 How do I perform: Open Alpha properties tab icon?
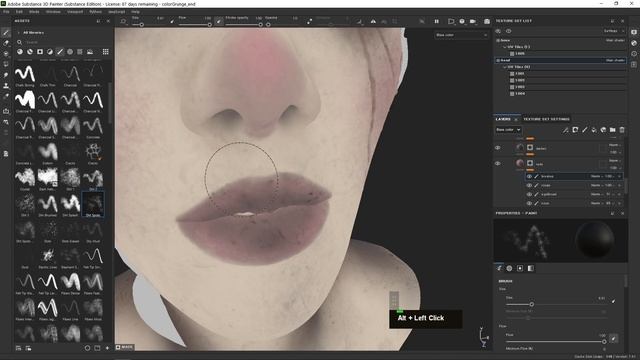(509, 268)
